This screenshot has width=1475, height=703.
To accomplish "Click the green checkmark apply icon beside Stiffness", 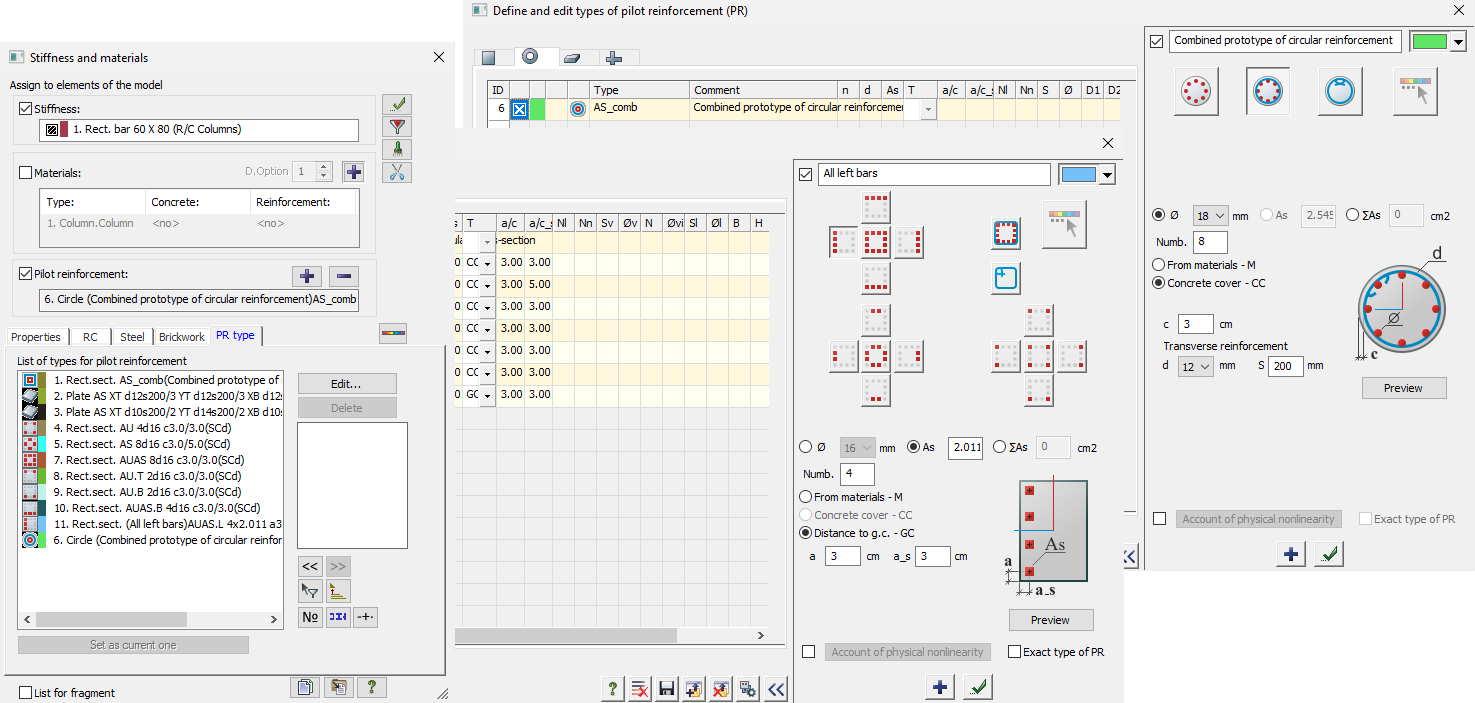I will [x=398, y=105].
